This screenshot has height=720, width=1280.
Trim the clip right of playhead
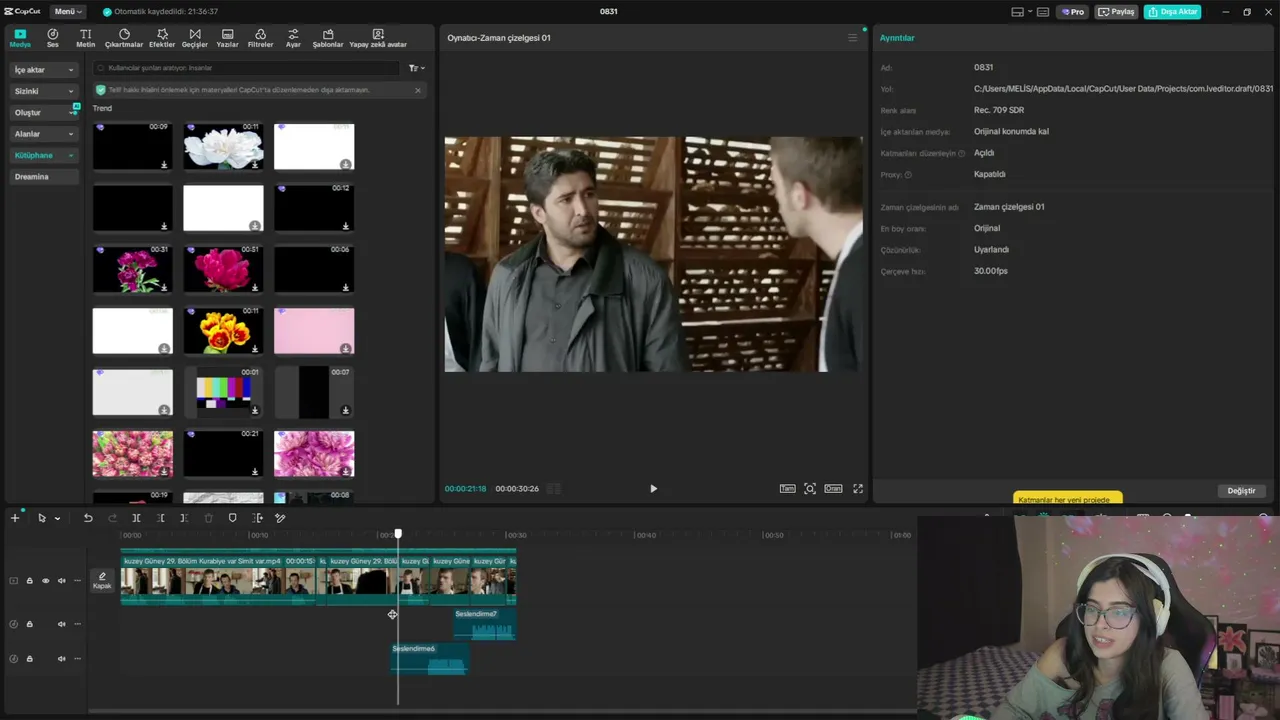click(184, 518)
